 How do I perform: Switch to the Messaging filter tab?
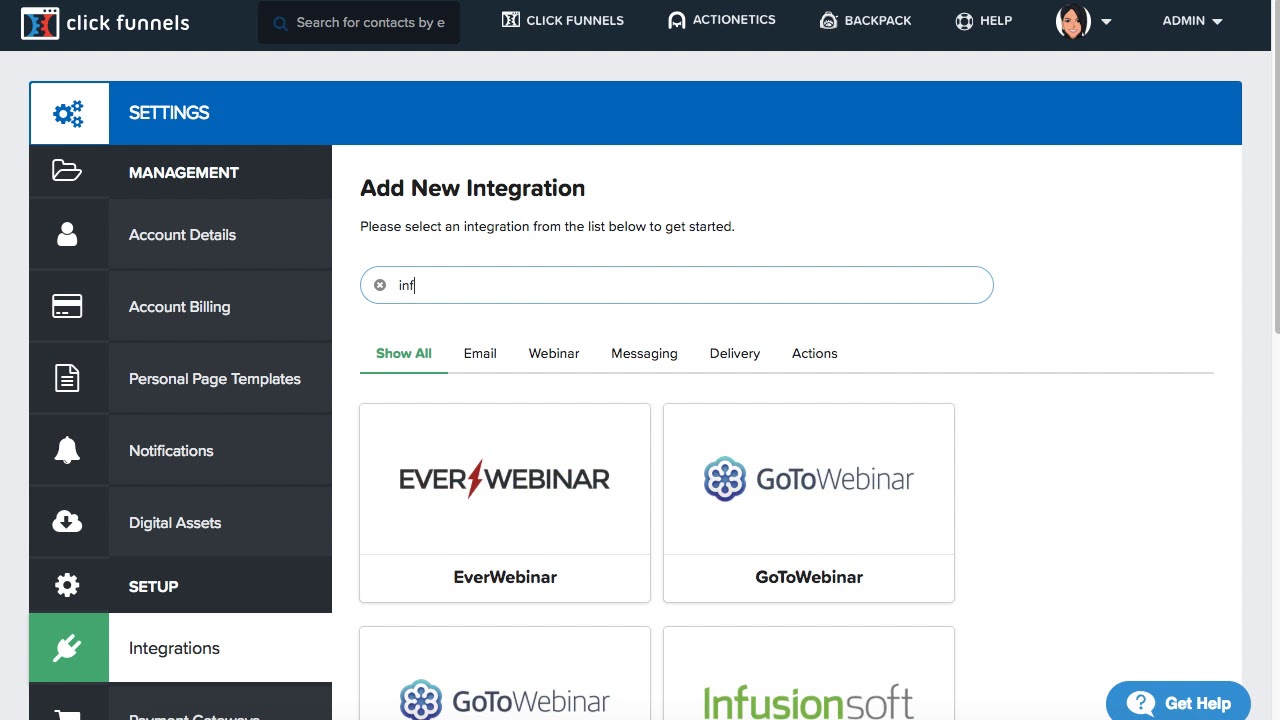coord(644,353)
